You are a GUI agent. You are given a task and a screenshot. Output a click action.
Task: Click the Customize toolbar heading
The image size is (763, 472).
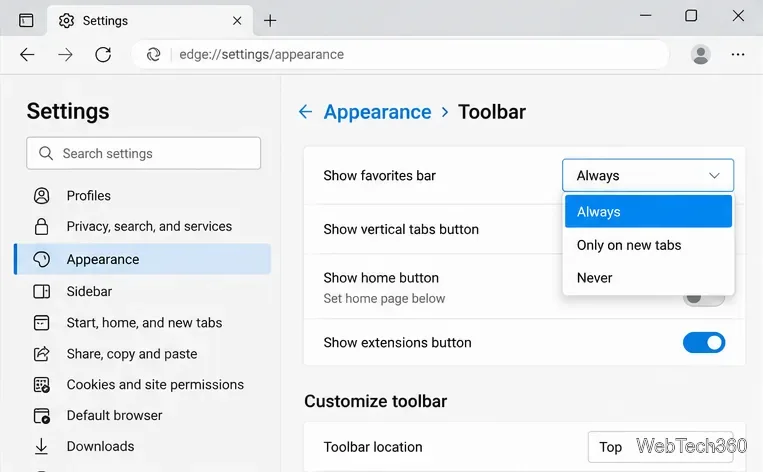[376, 401]
